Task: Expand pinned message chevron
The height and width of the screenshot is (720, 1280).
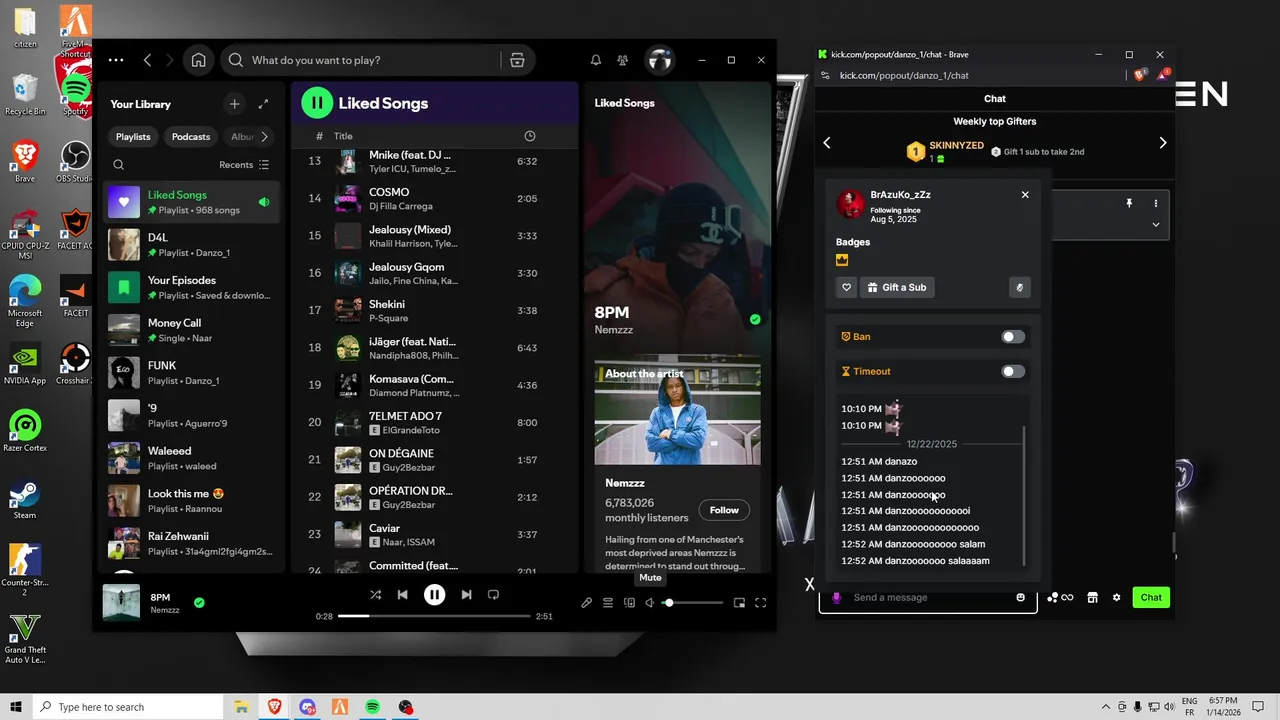Action: click(1156, 225)
